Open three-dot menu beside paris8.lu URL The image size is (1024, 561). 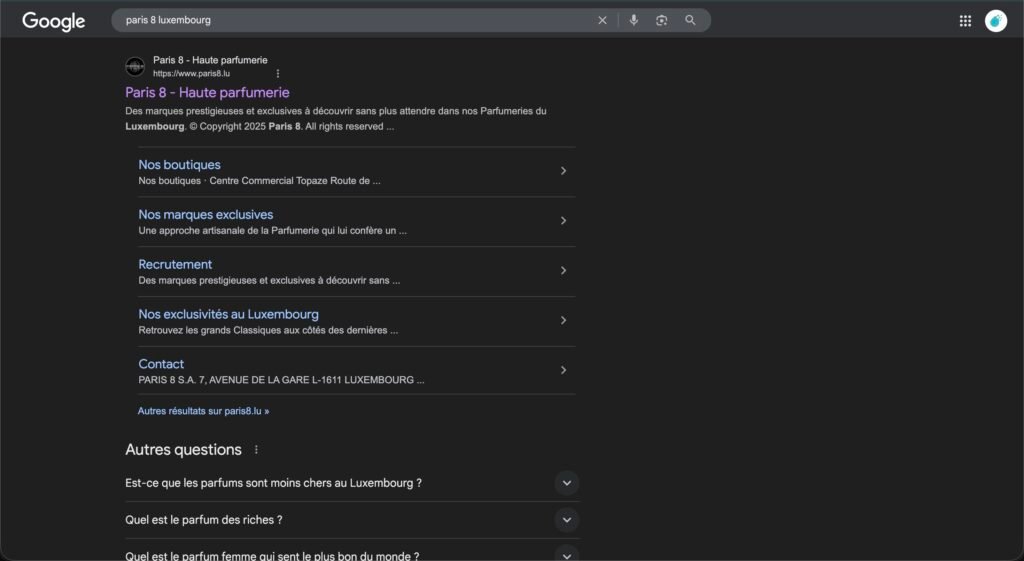[x=278, y=73]
